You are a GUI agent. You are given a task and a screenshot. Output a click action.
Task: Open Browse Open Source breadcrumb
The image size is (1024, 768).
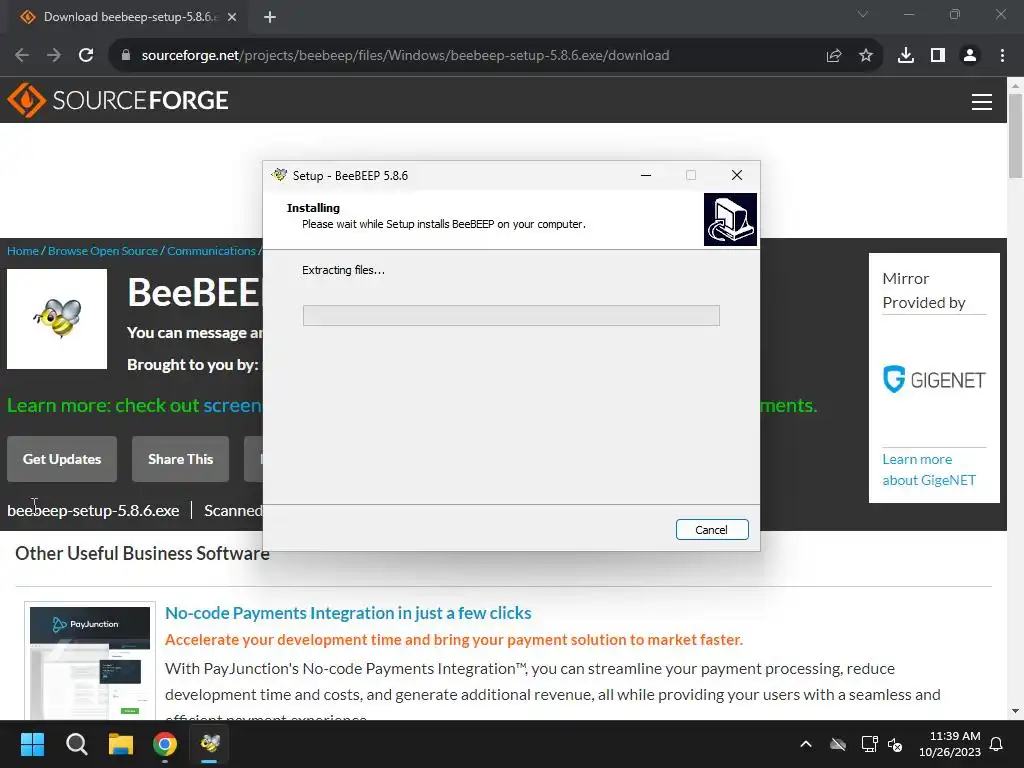coord(103,251)
